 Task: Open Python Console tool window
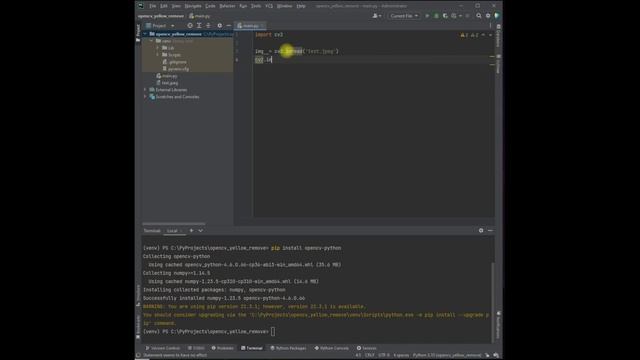(x=331, y=348)
